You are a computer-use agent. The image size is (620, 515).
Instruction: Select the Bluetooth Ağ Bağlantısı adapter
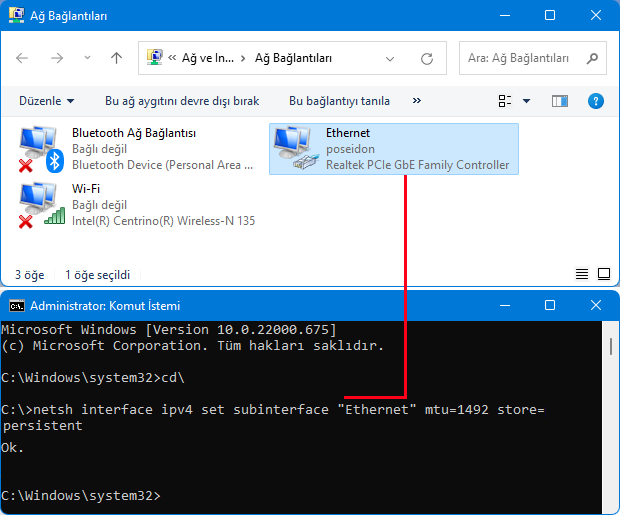pyautogui.click(x=133, y=149)
